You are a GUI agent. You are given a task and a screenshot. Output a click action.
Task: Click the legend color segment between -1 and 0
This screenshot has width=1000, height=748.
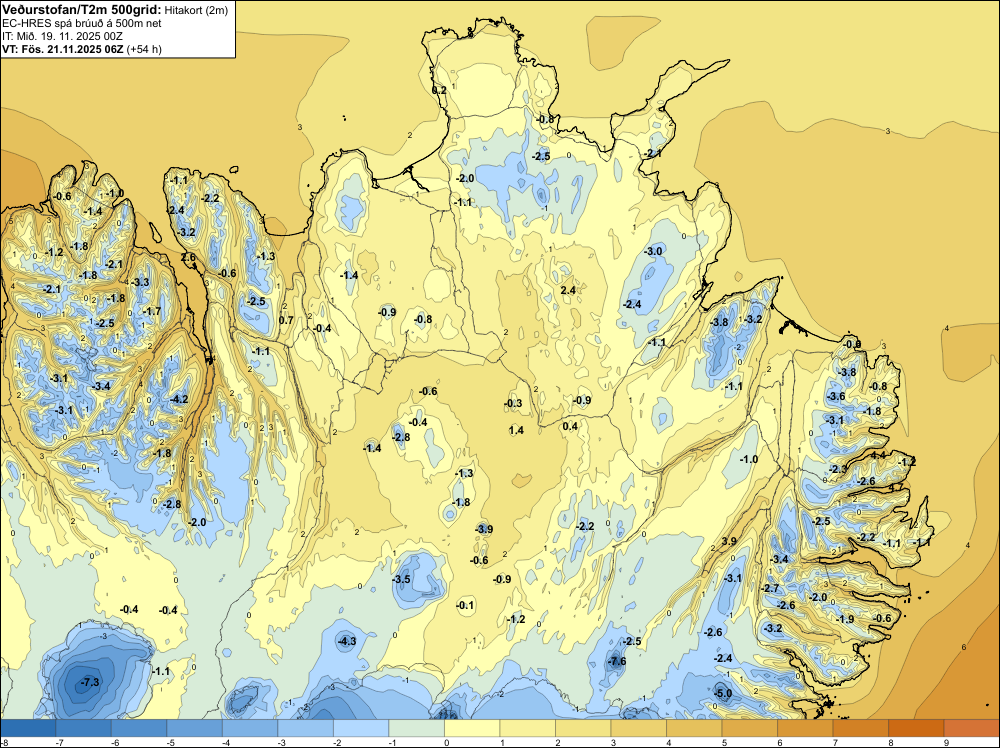click(416, 728)
